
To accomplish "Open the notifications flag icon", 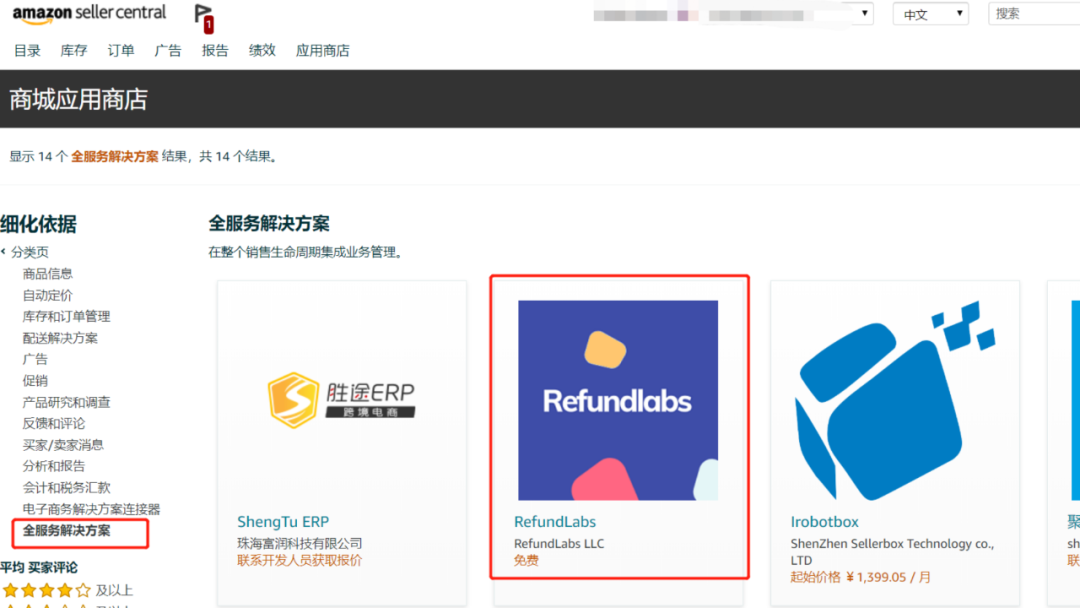I will click(x=204, y=18).
